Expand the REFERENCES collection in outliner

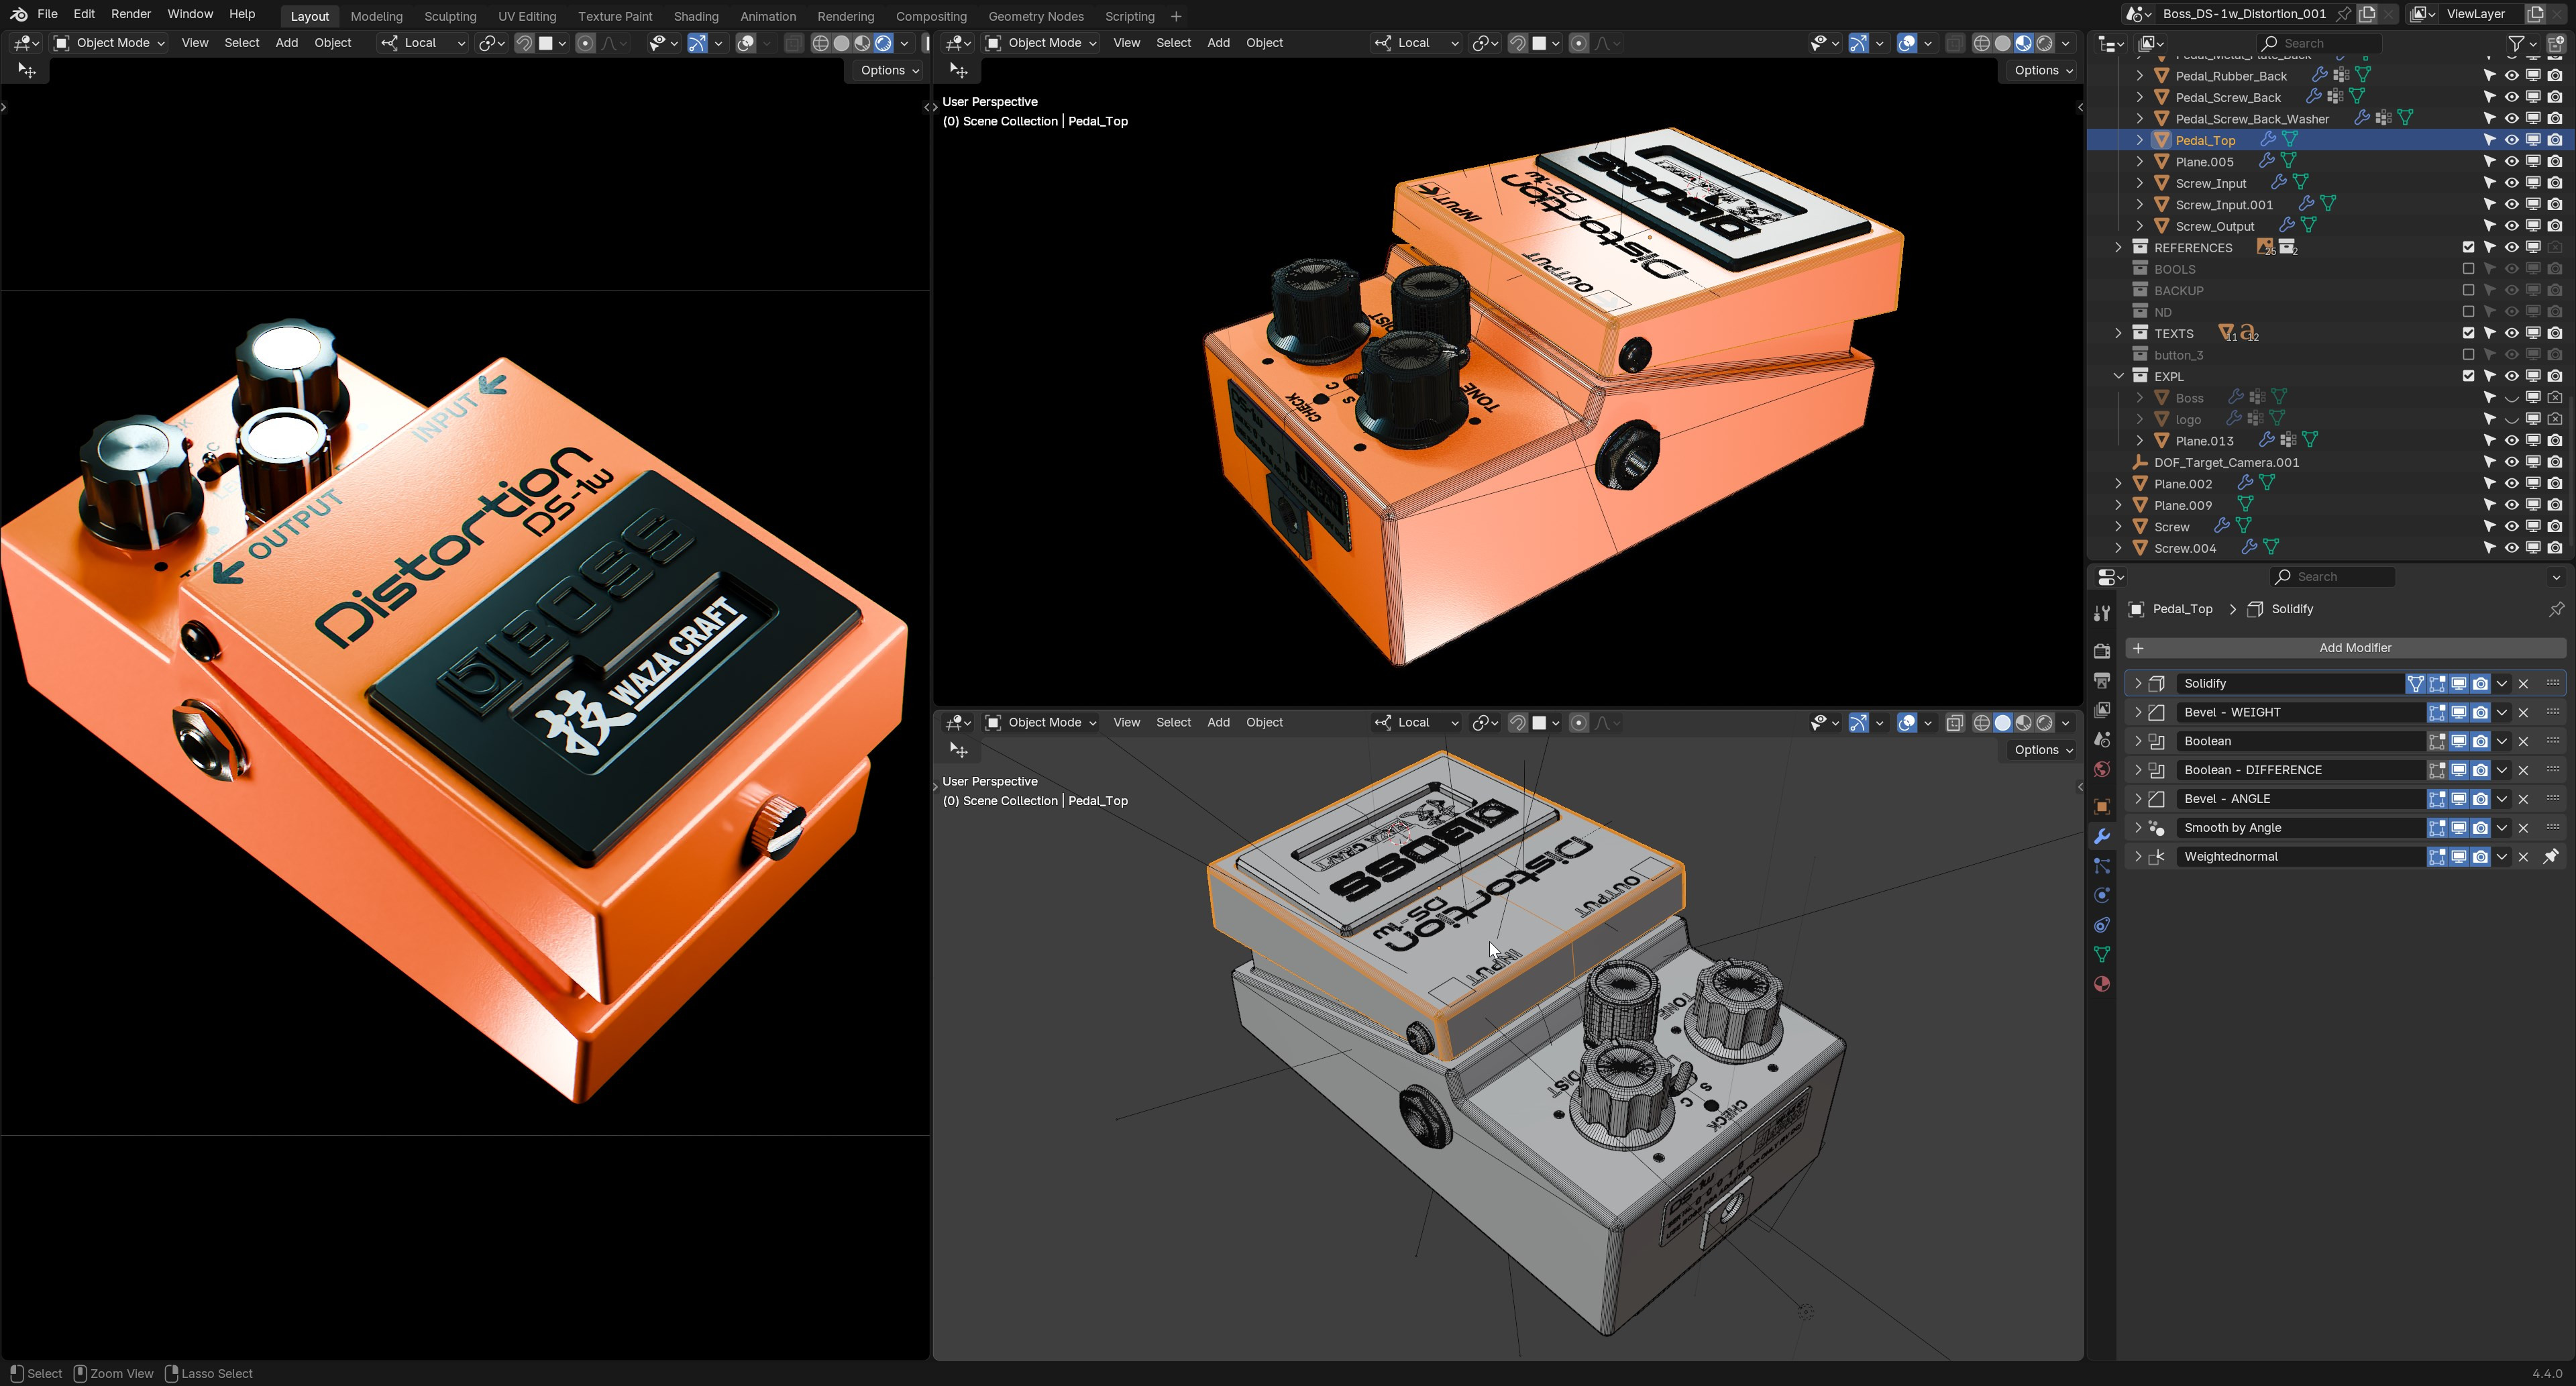tap(2119, 247)
